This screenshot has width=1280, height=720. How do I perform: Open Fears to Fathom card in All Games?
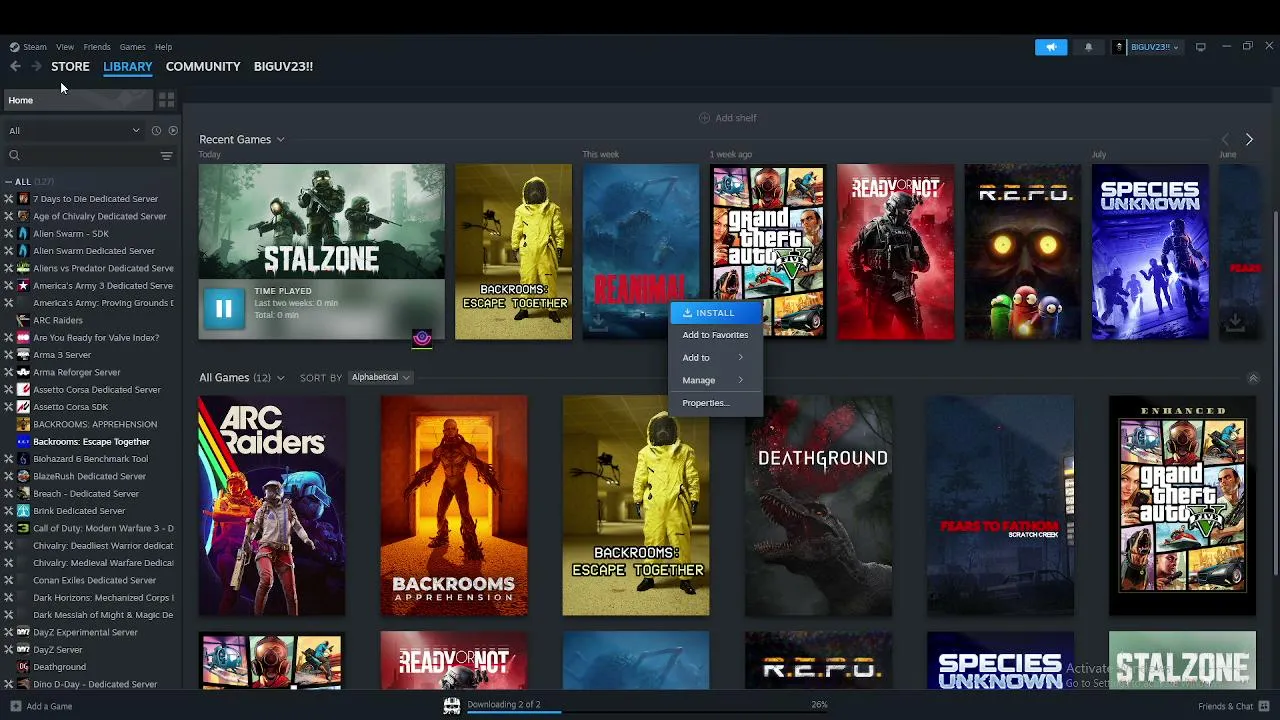1000,506
